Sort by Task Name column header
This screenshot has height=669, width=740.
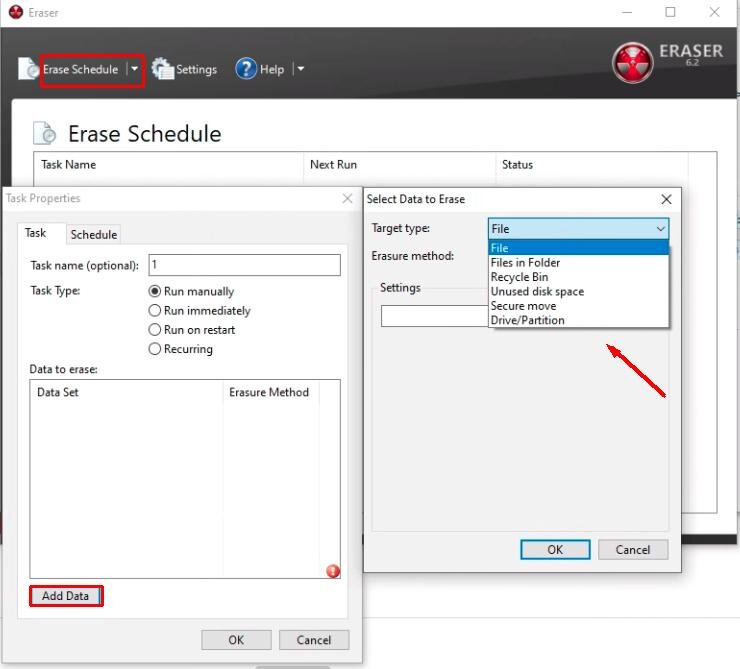click(x=168, y=165)
